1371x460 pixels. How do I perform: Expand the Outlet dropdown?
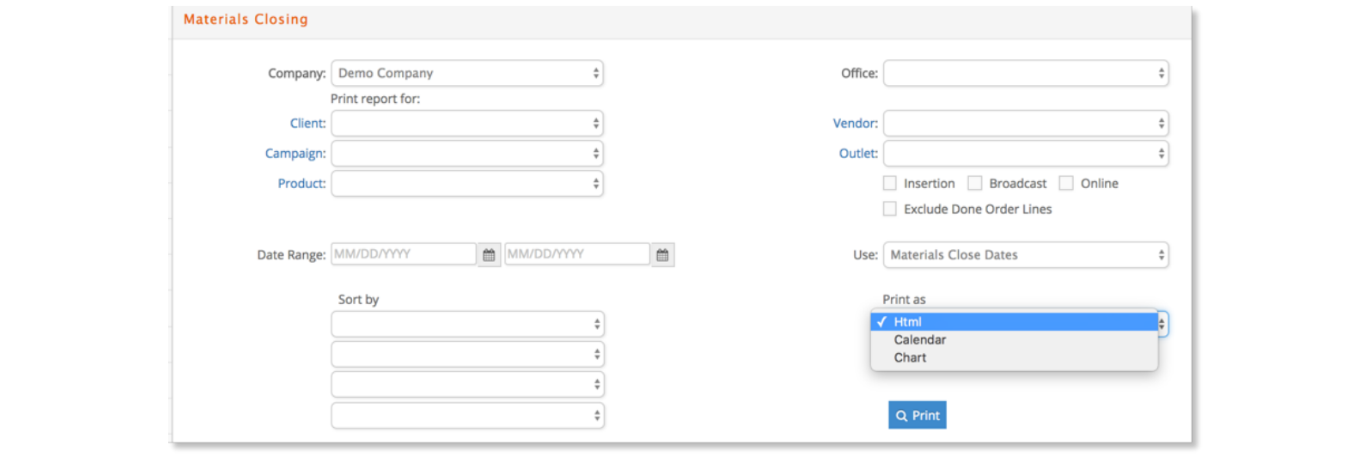point(1026,153)
